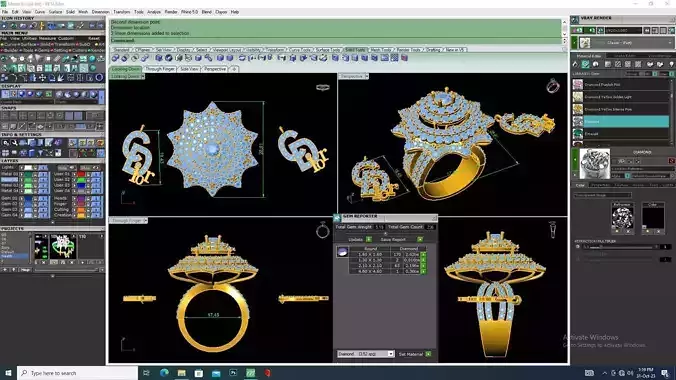Click the gem icon in Gem Reporter table

coord(342,252)
